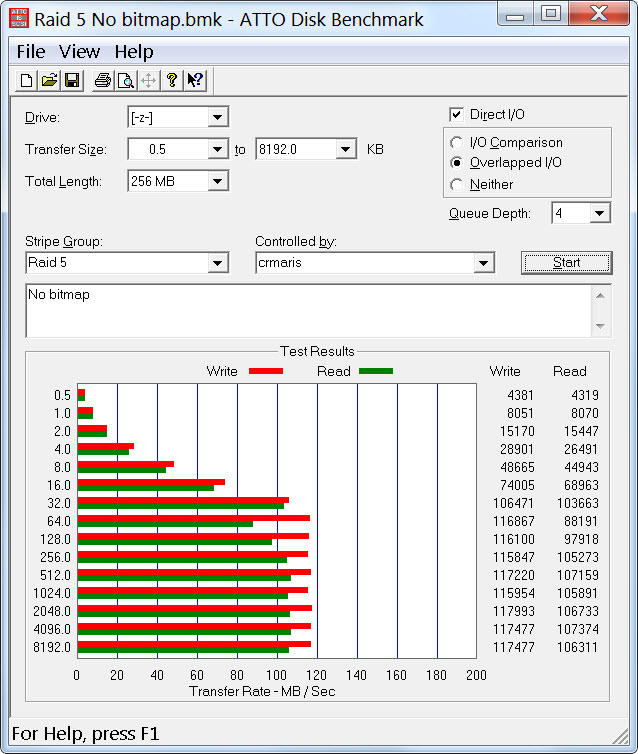The width and height of the screenshot is (638, 754).
Task: Click the description scrollbar up arrow
Action: 600,296
